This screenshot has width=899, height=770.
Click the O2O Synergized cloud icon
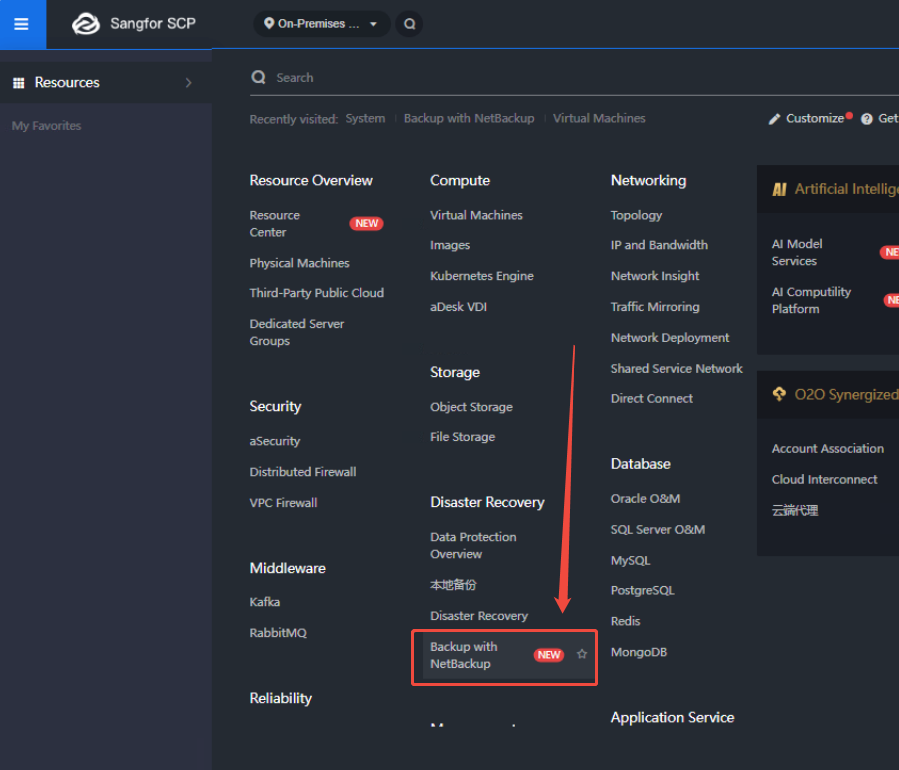click(779, 394)
